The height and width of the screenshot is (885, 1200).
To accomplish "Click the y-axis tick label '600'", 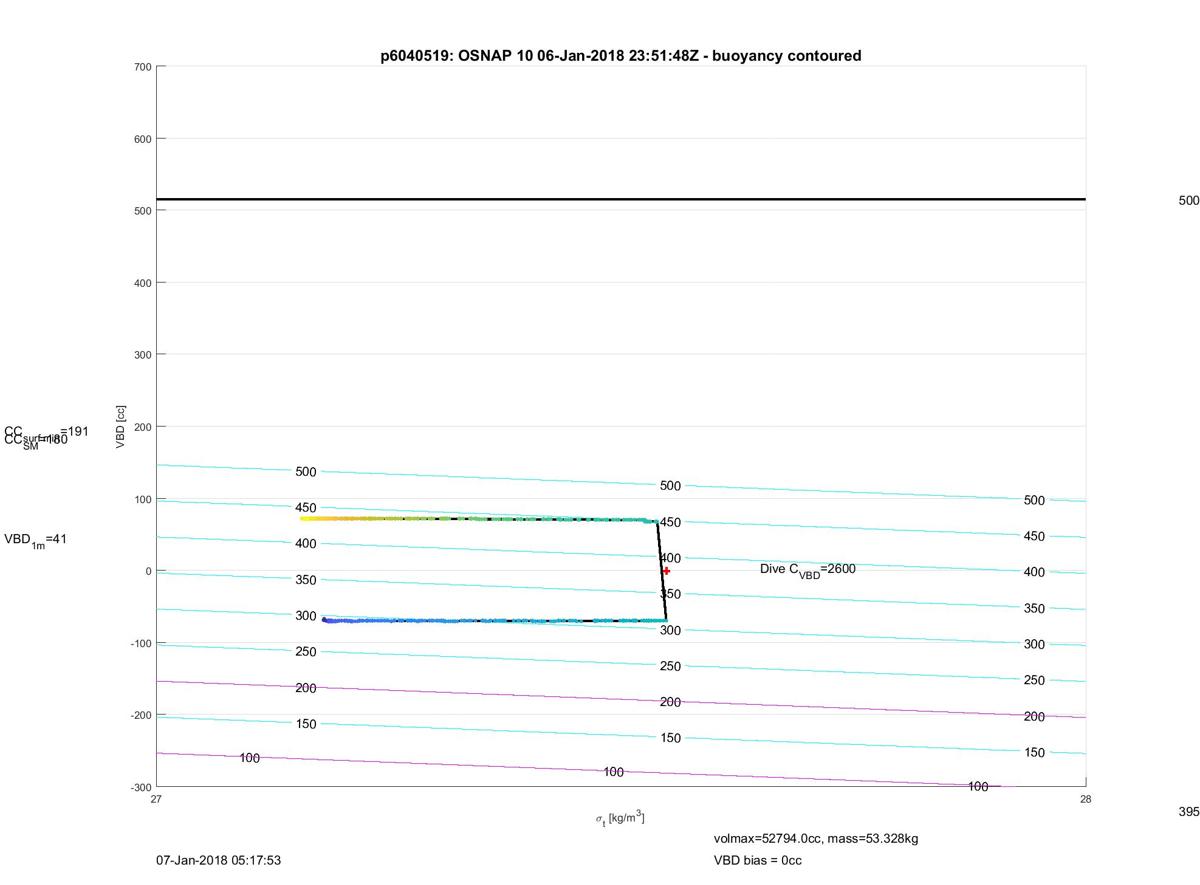I will point(142,139).
